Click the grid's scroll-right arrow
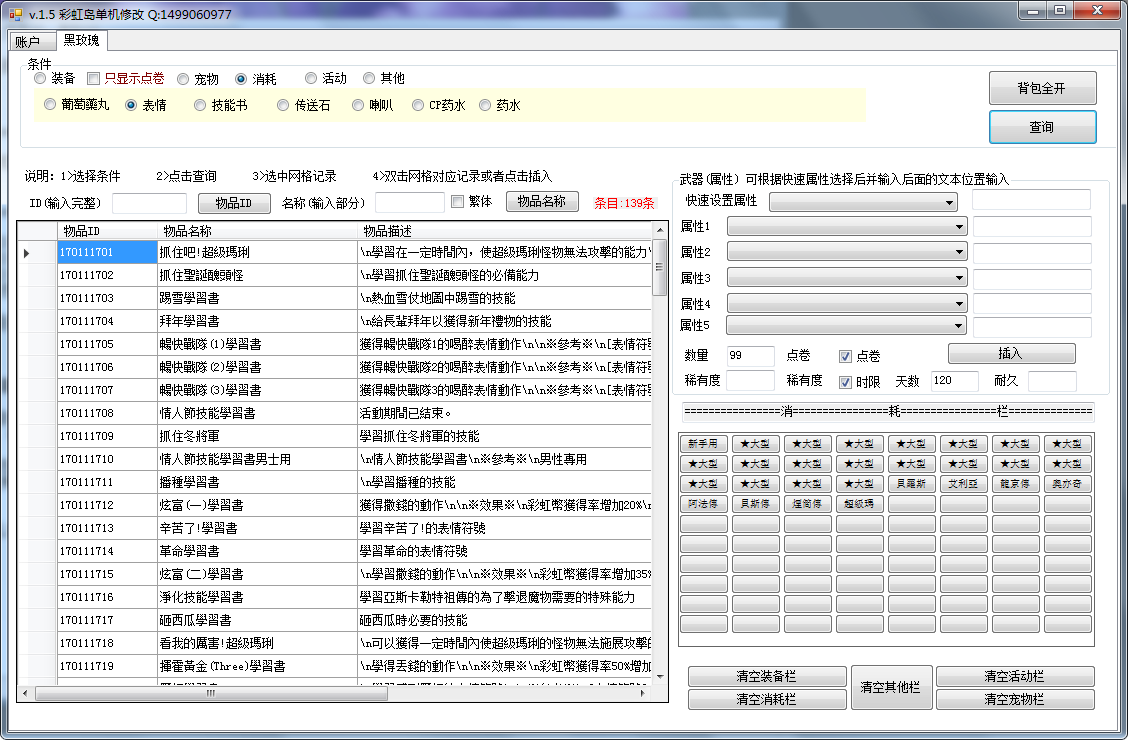The image size is (1128, 740). tap(642, 693)
